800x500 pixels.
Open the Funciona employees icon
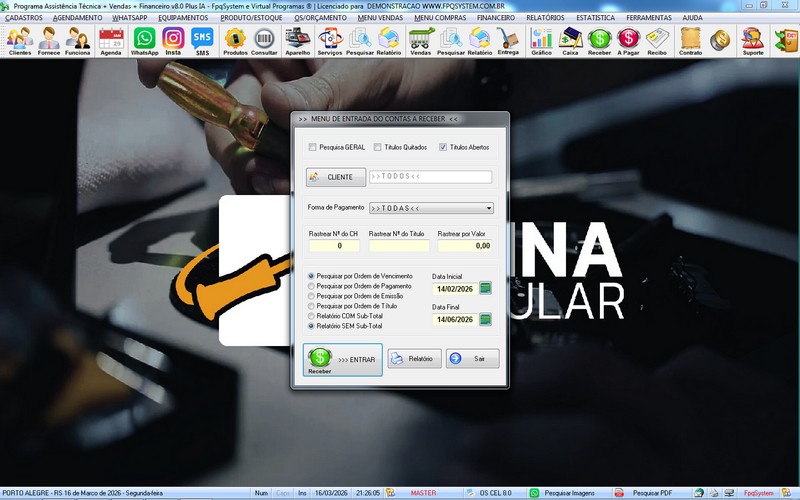[78, 41]
